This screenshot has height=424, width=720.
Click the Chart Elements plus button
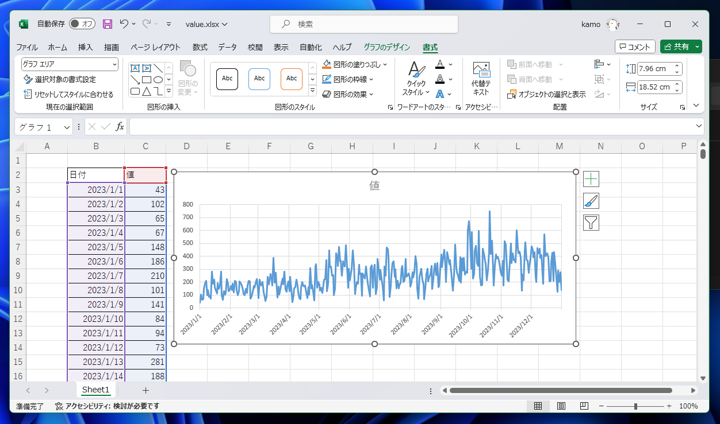591,179
